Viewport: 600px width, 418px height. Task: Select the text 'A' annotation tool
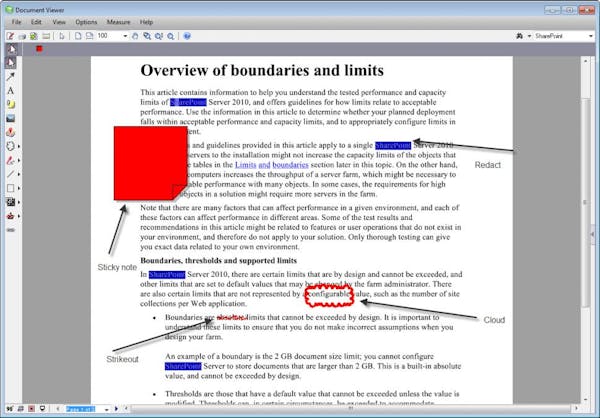(x=11, y=90)
